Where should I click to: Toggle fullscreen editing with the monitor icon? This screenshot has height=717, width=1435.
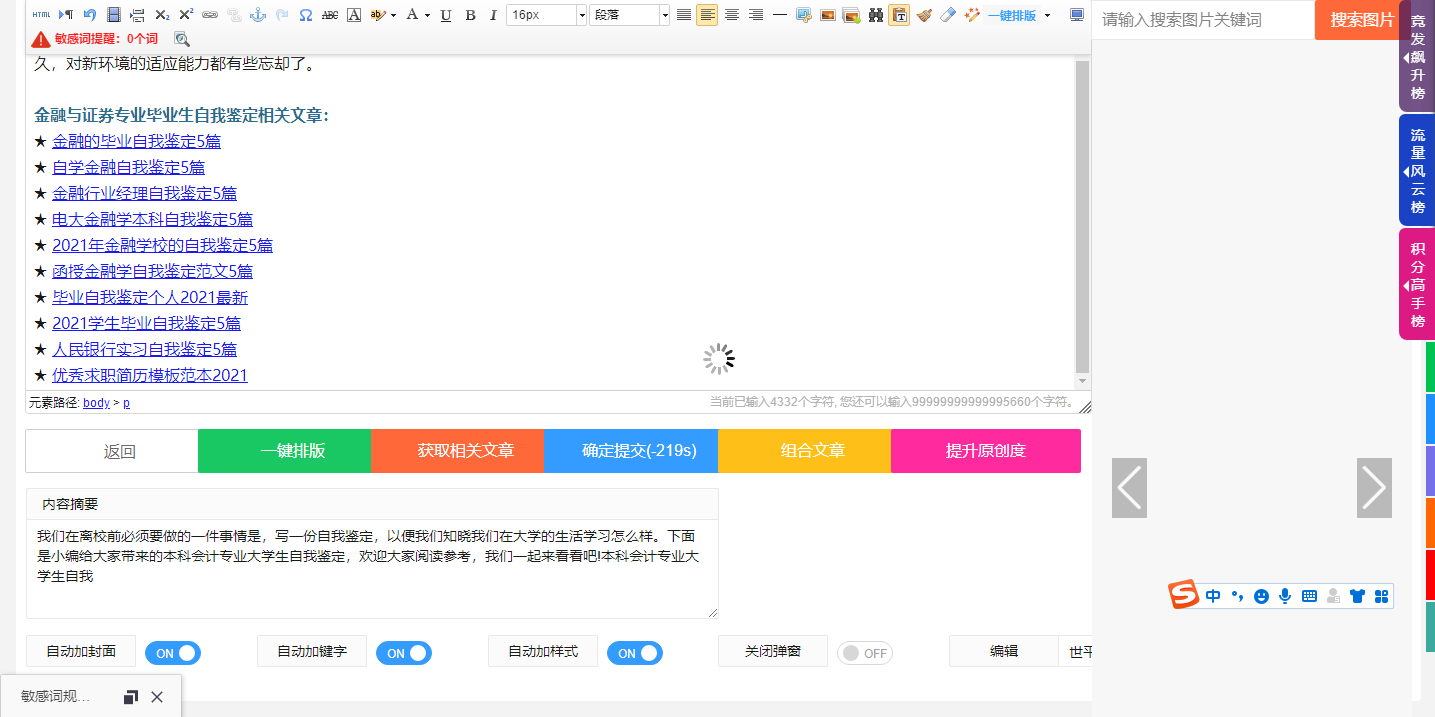pos(1076,14)
